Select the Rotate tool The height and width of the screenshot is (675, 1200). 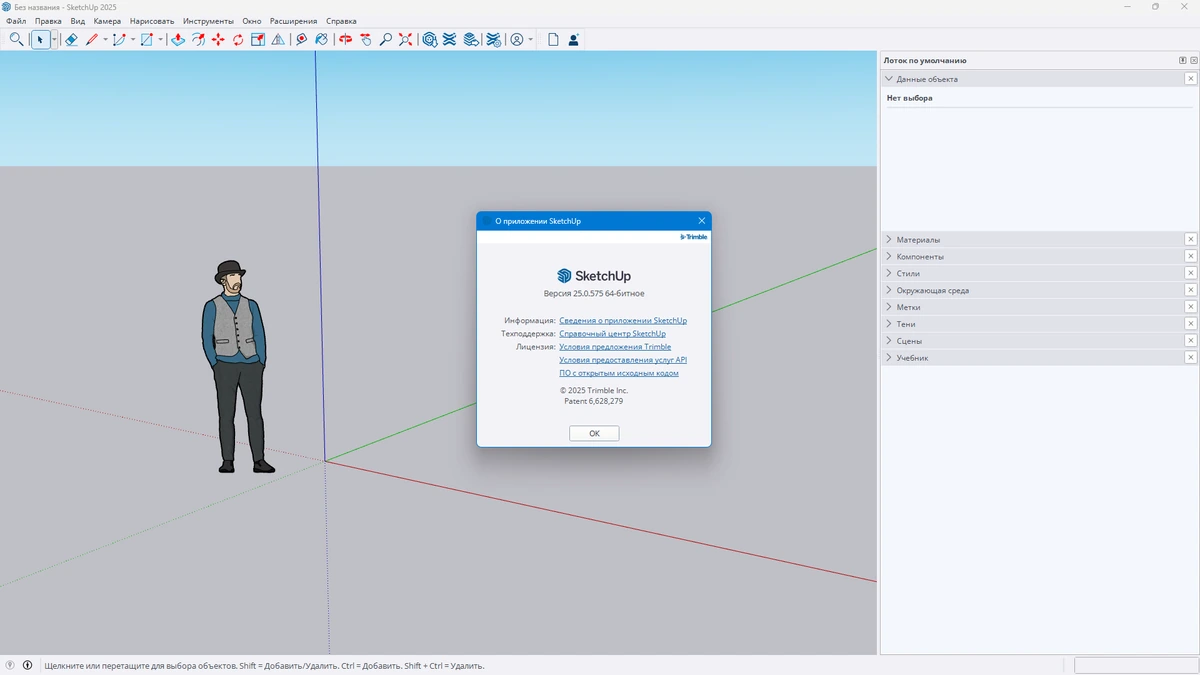pyautogui.click(x=238, y=40)
